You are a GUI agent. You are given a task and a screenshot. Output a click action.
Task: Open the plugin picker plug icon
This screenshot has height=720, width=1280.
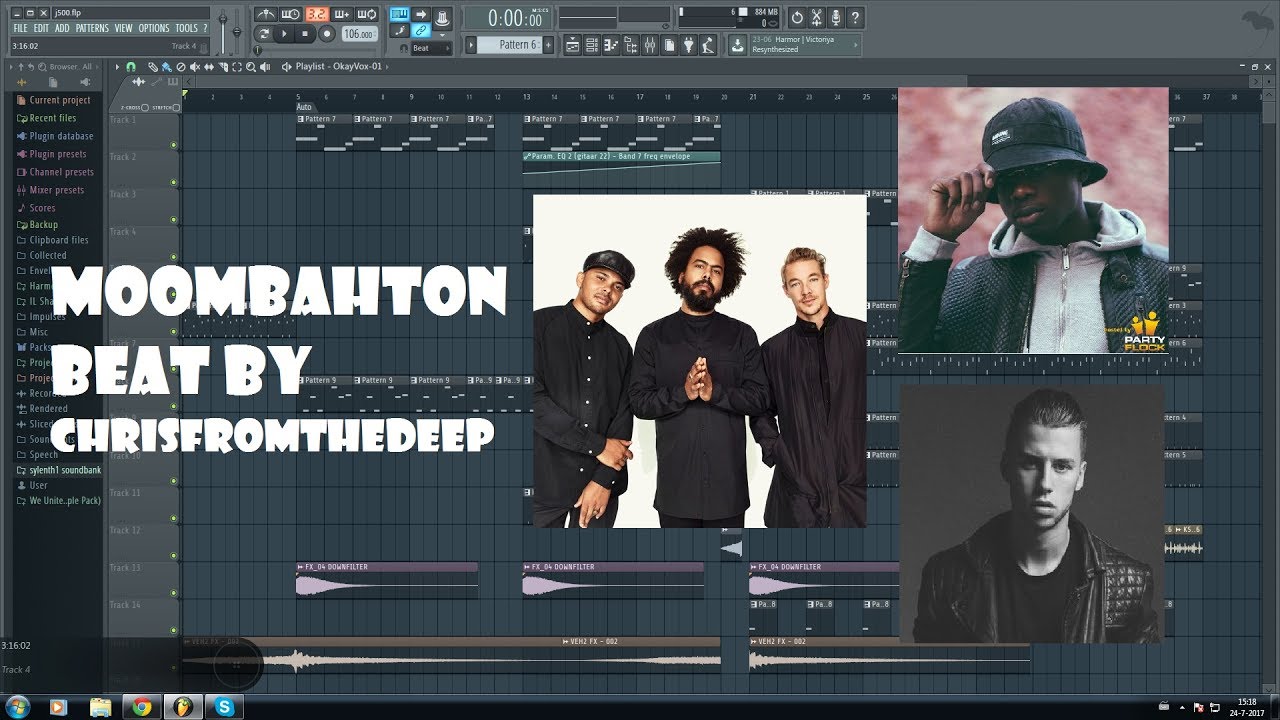pyautogui.click(x=689, y=45)
